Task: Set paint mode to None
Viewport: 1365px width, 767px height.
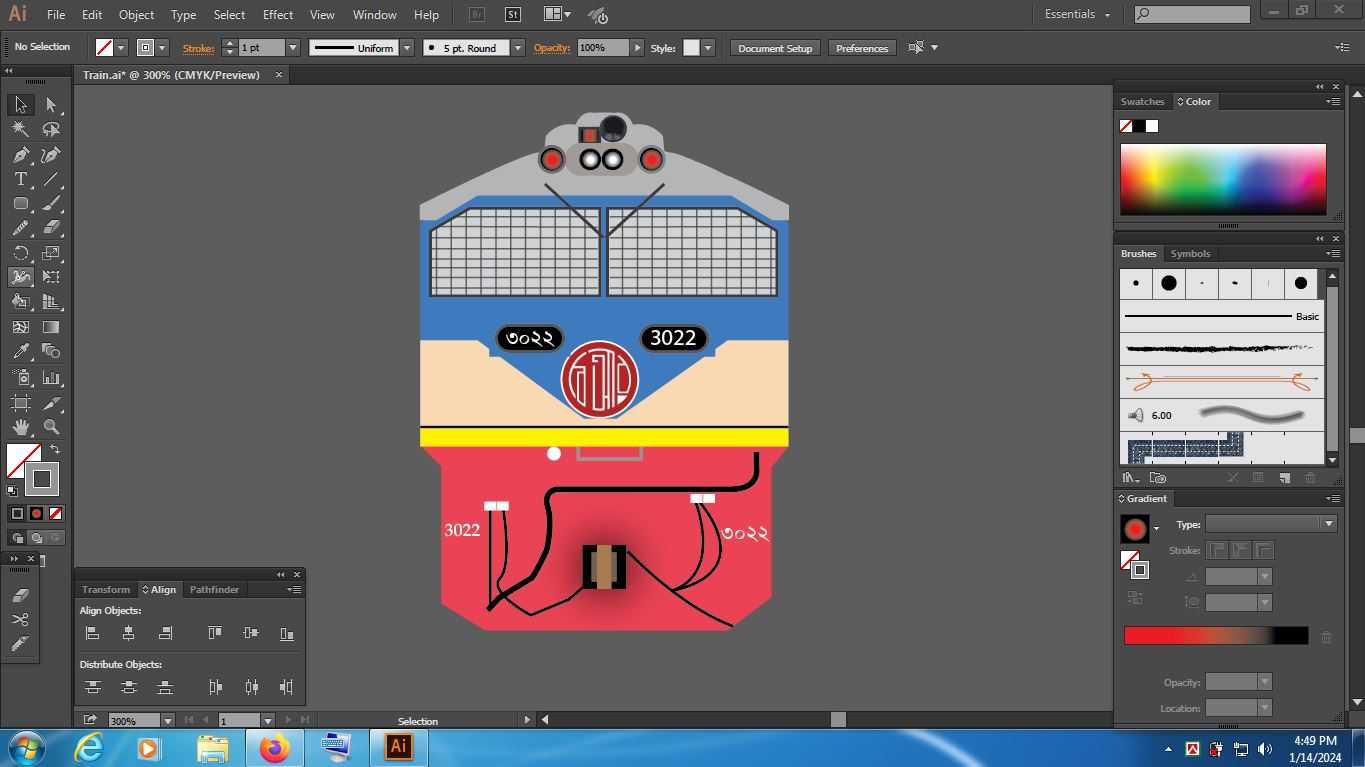Action: click(x=55, y=513)
